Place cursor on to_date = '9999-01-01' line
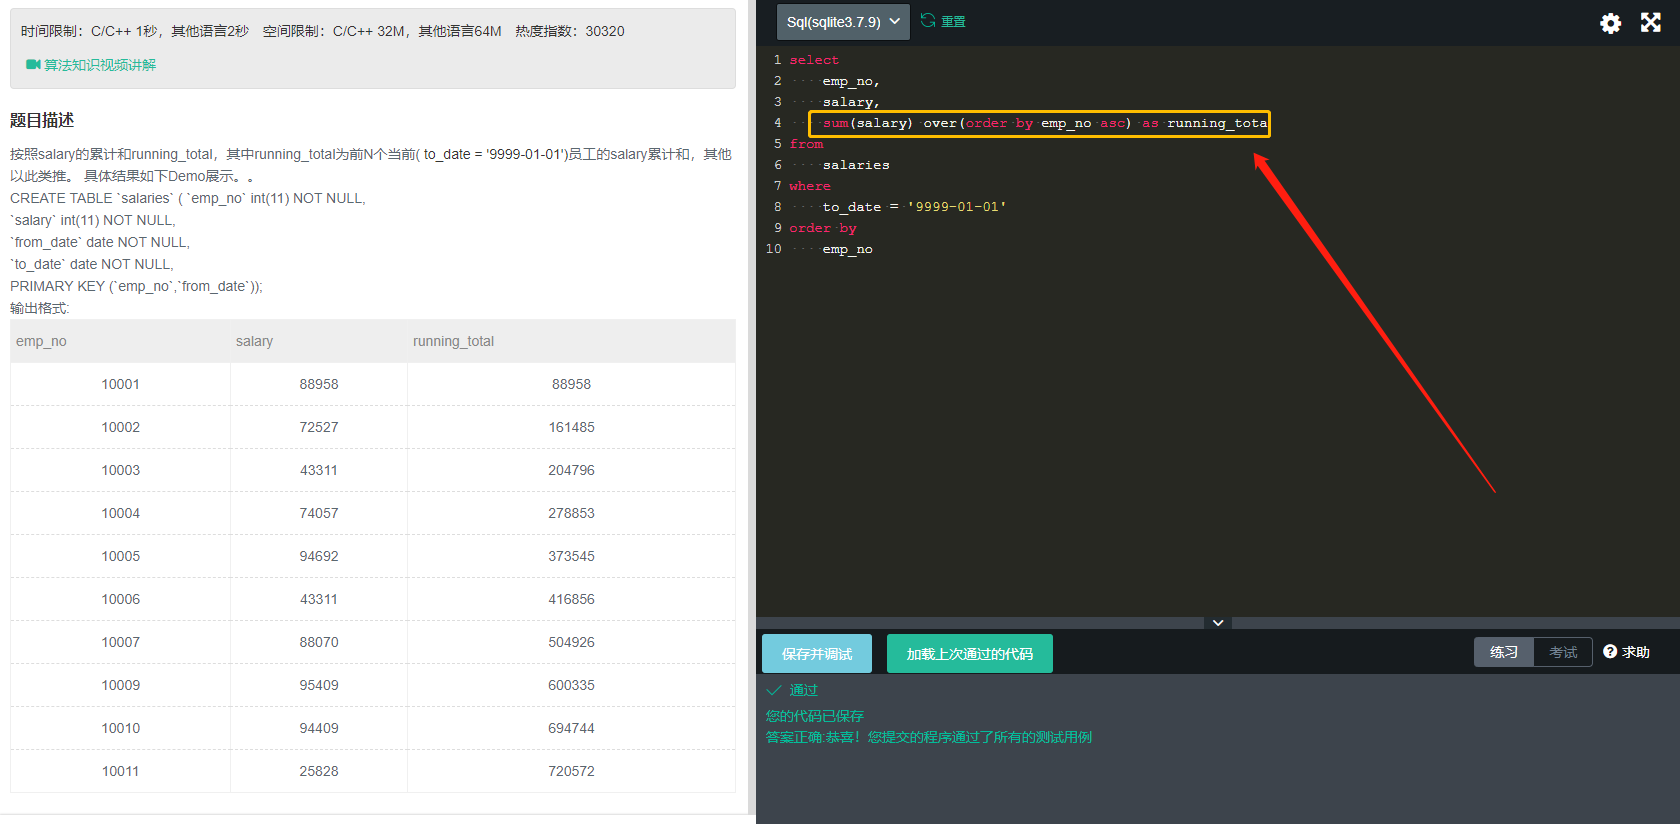Image resolution: width=1680 pixels, height=824 pixels. (x=914, y=207)
